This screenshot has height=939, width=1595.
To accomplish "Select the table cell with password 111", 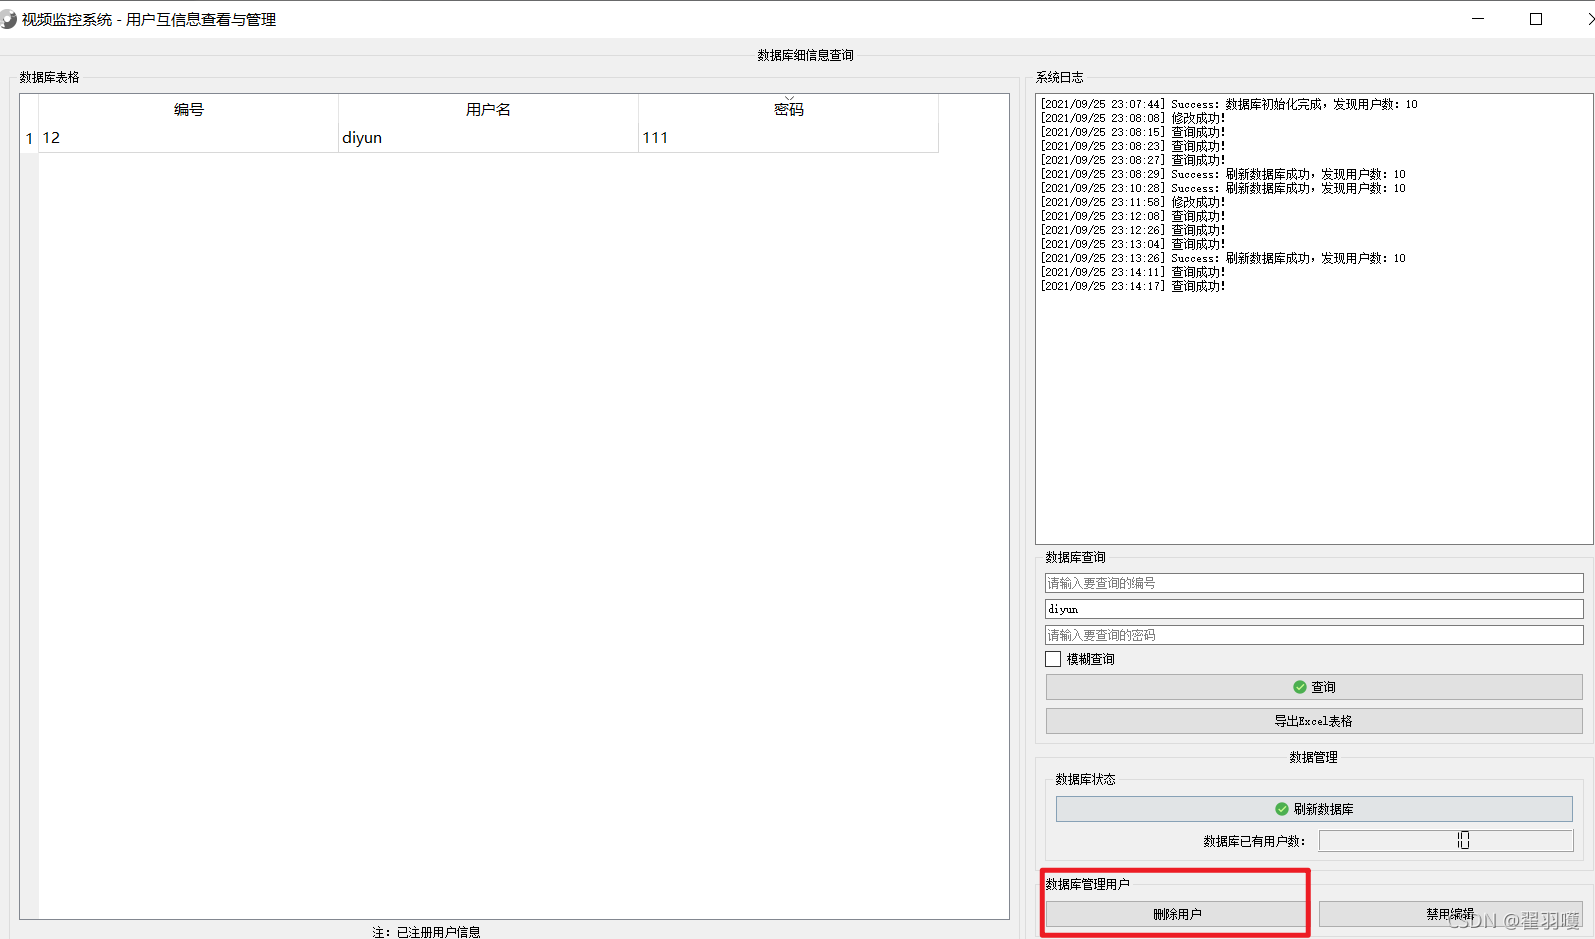I will click(788, 138).
